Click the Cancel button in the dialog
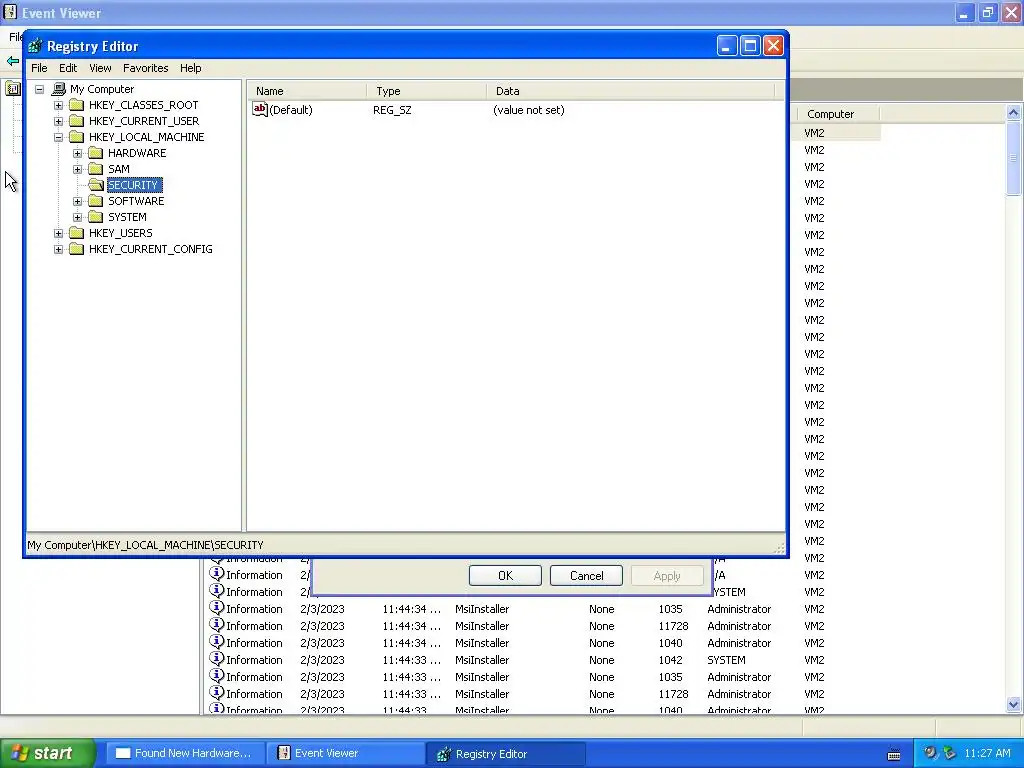The height and width of the screenshot is (768, 1024). [586, 575]
